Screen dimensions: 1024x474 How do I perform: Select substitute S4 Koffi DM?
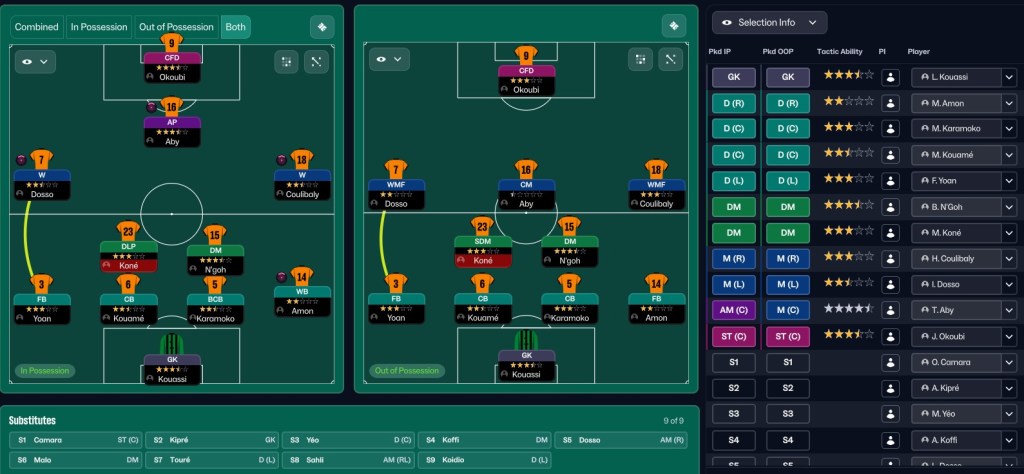point(485,440)
